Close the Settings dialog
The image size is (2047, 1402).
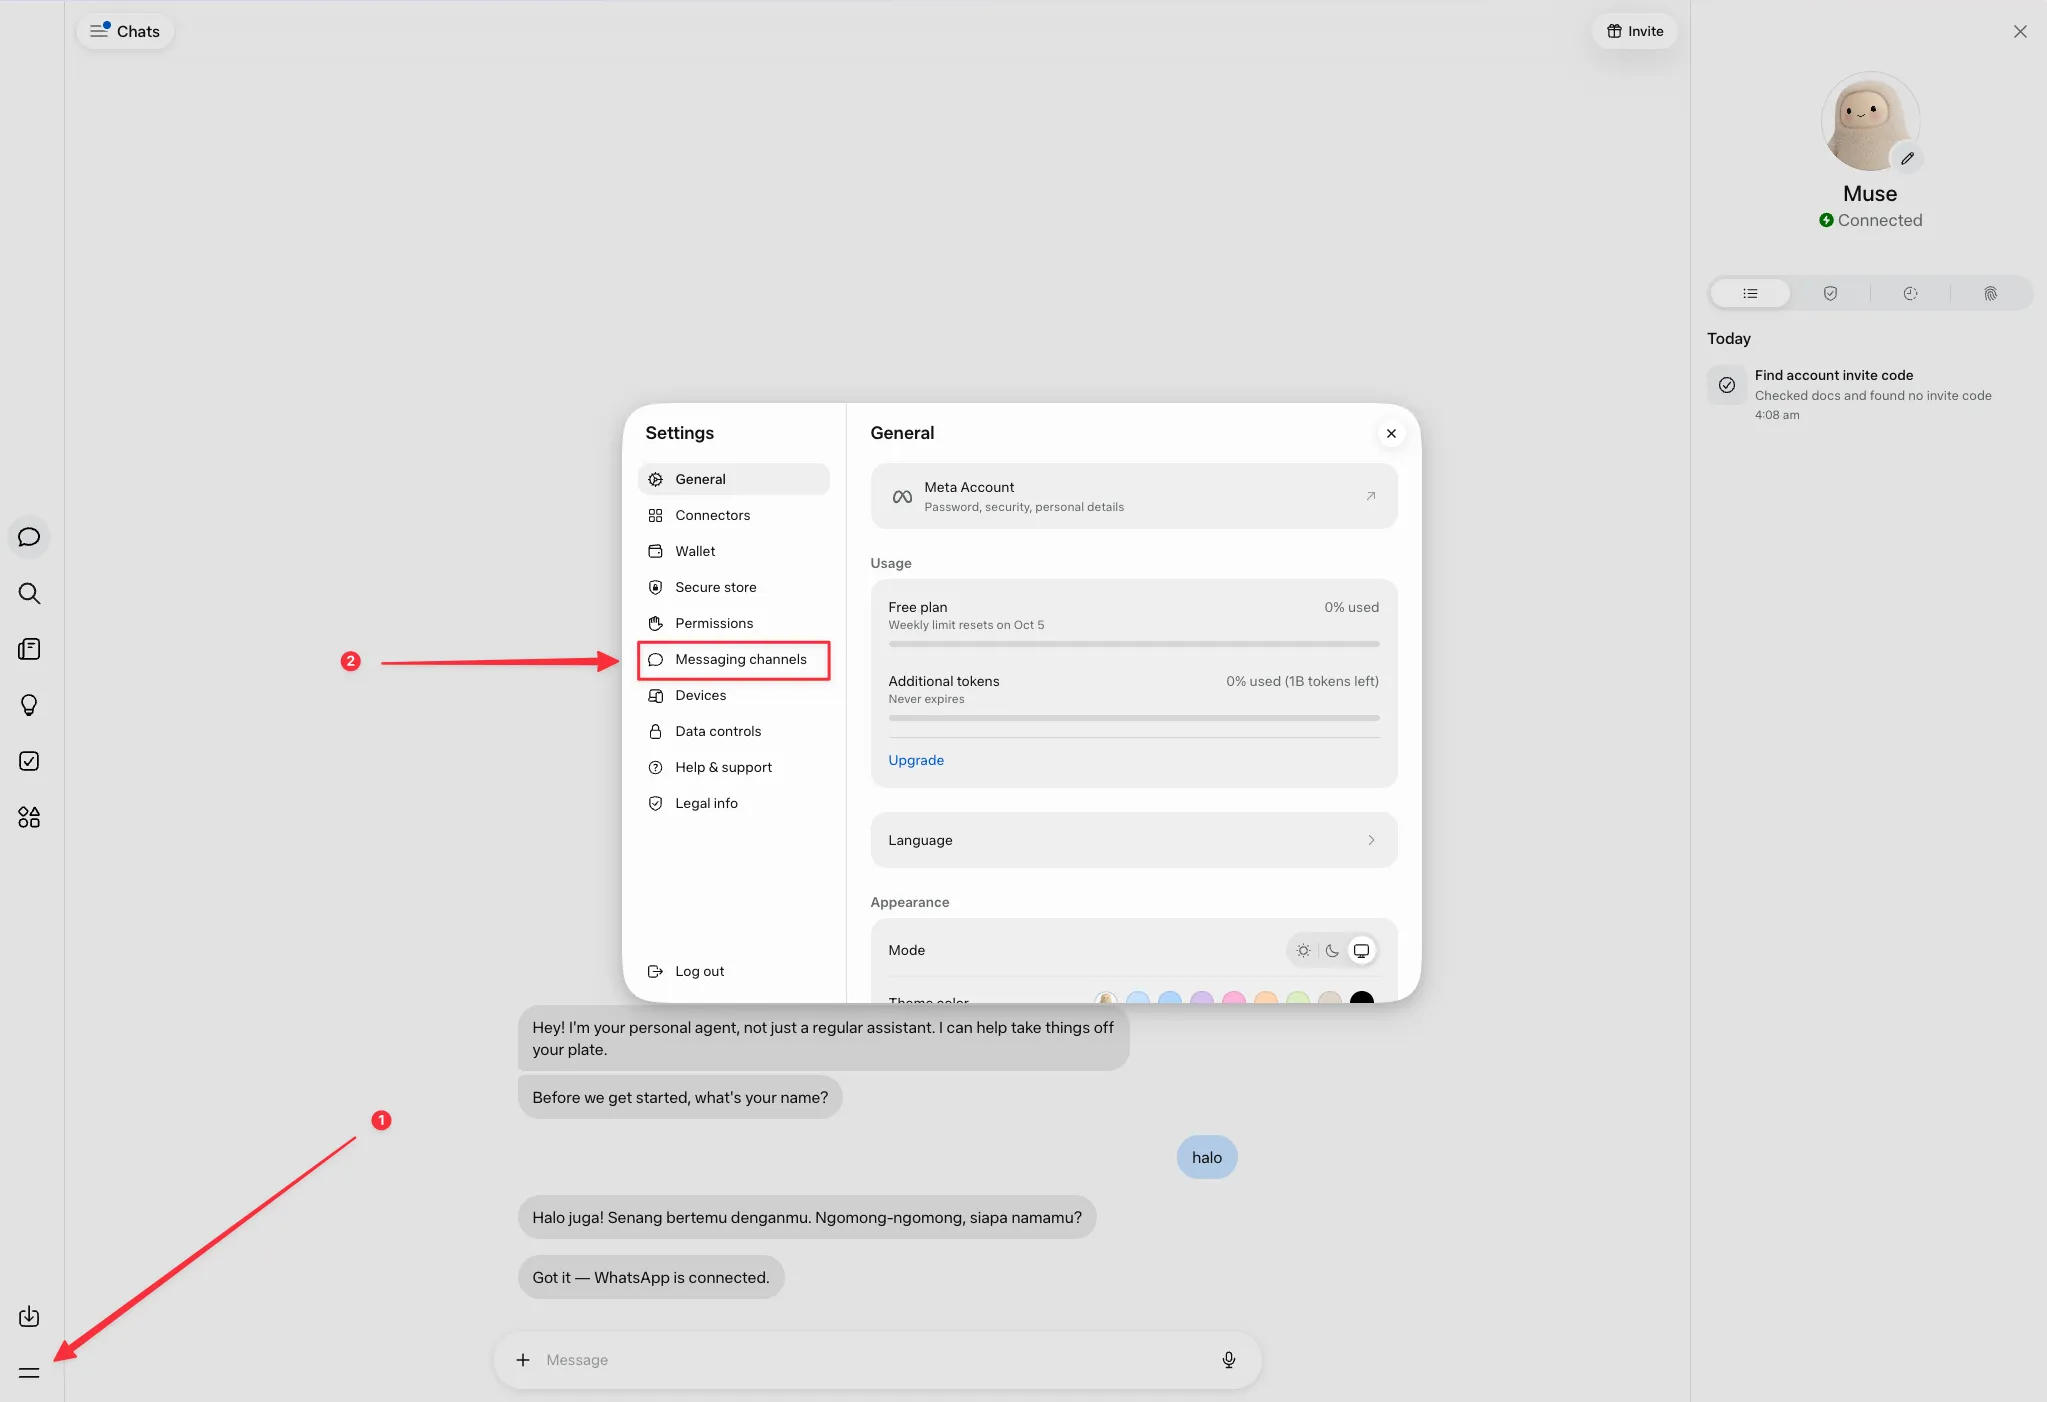click(x=1390, y=433)
